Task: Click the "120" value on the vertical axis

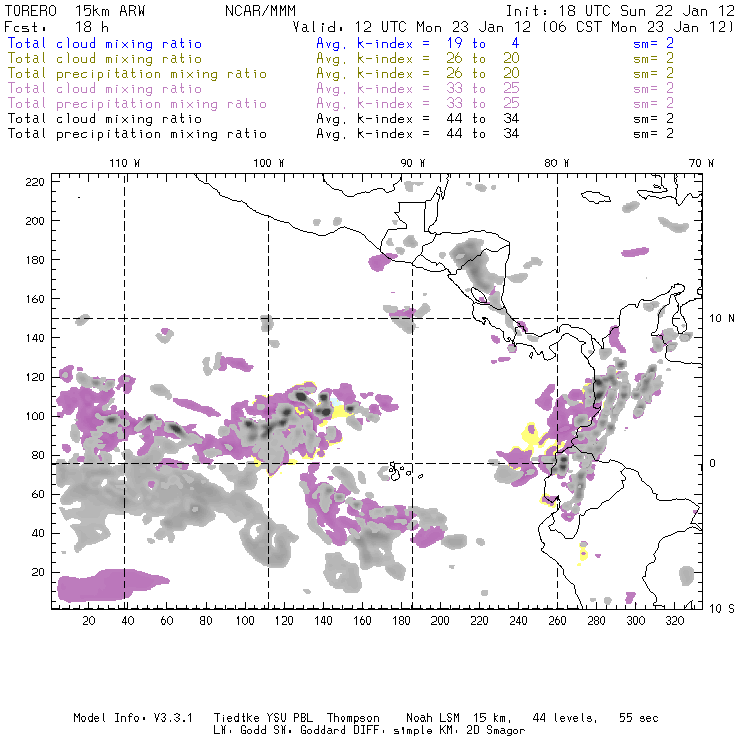Action: [x=35, y=377]
